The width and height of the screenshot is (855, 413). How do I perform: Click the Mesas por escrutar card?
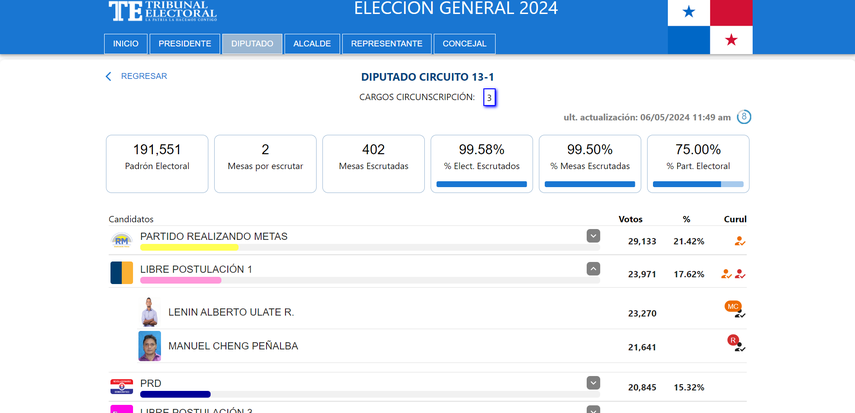click(x=265, y=164)
